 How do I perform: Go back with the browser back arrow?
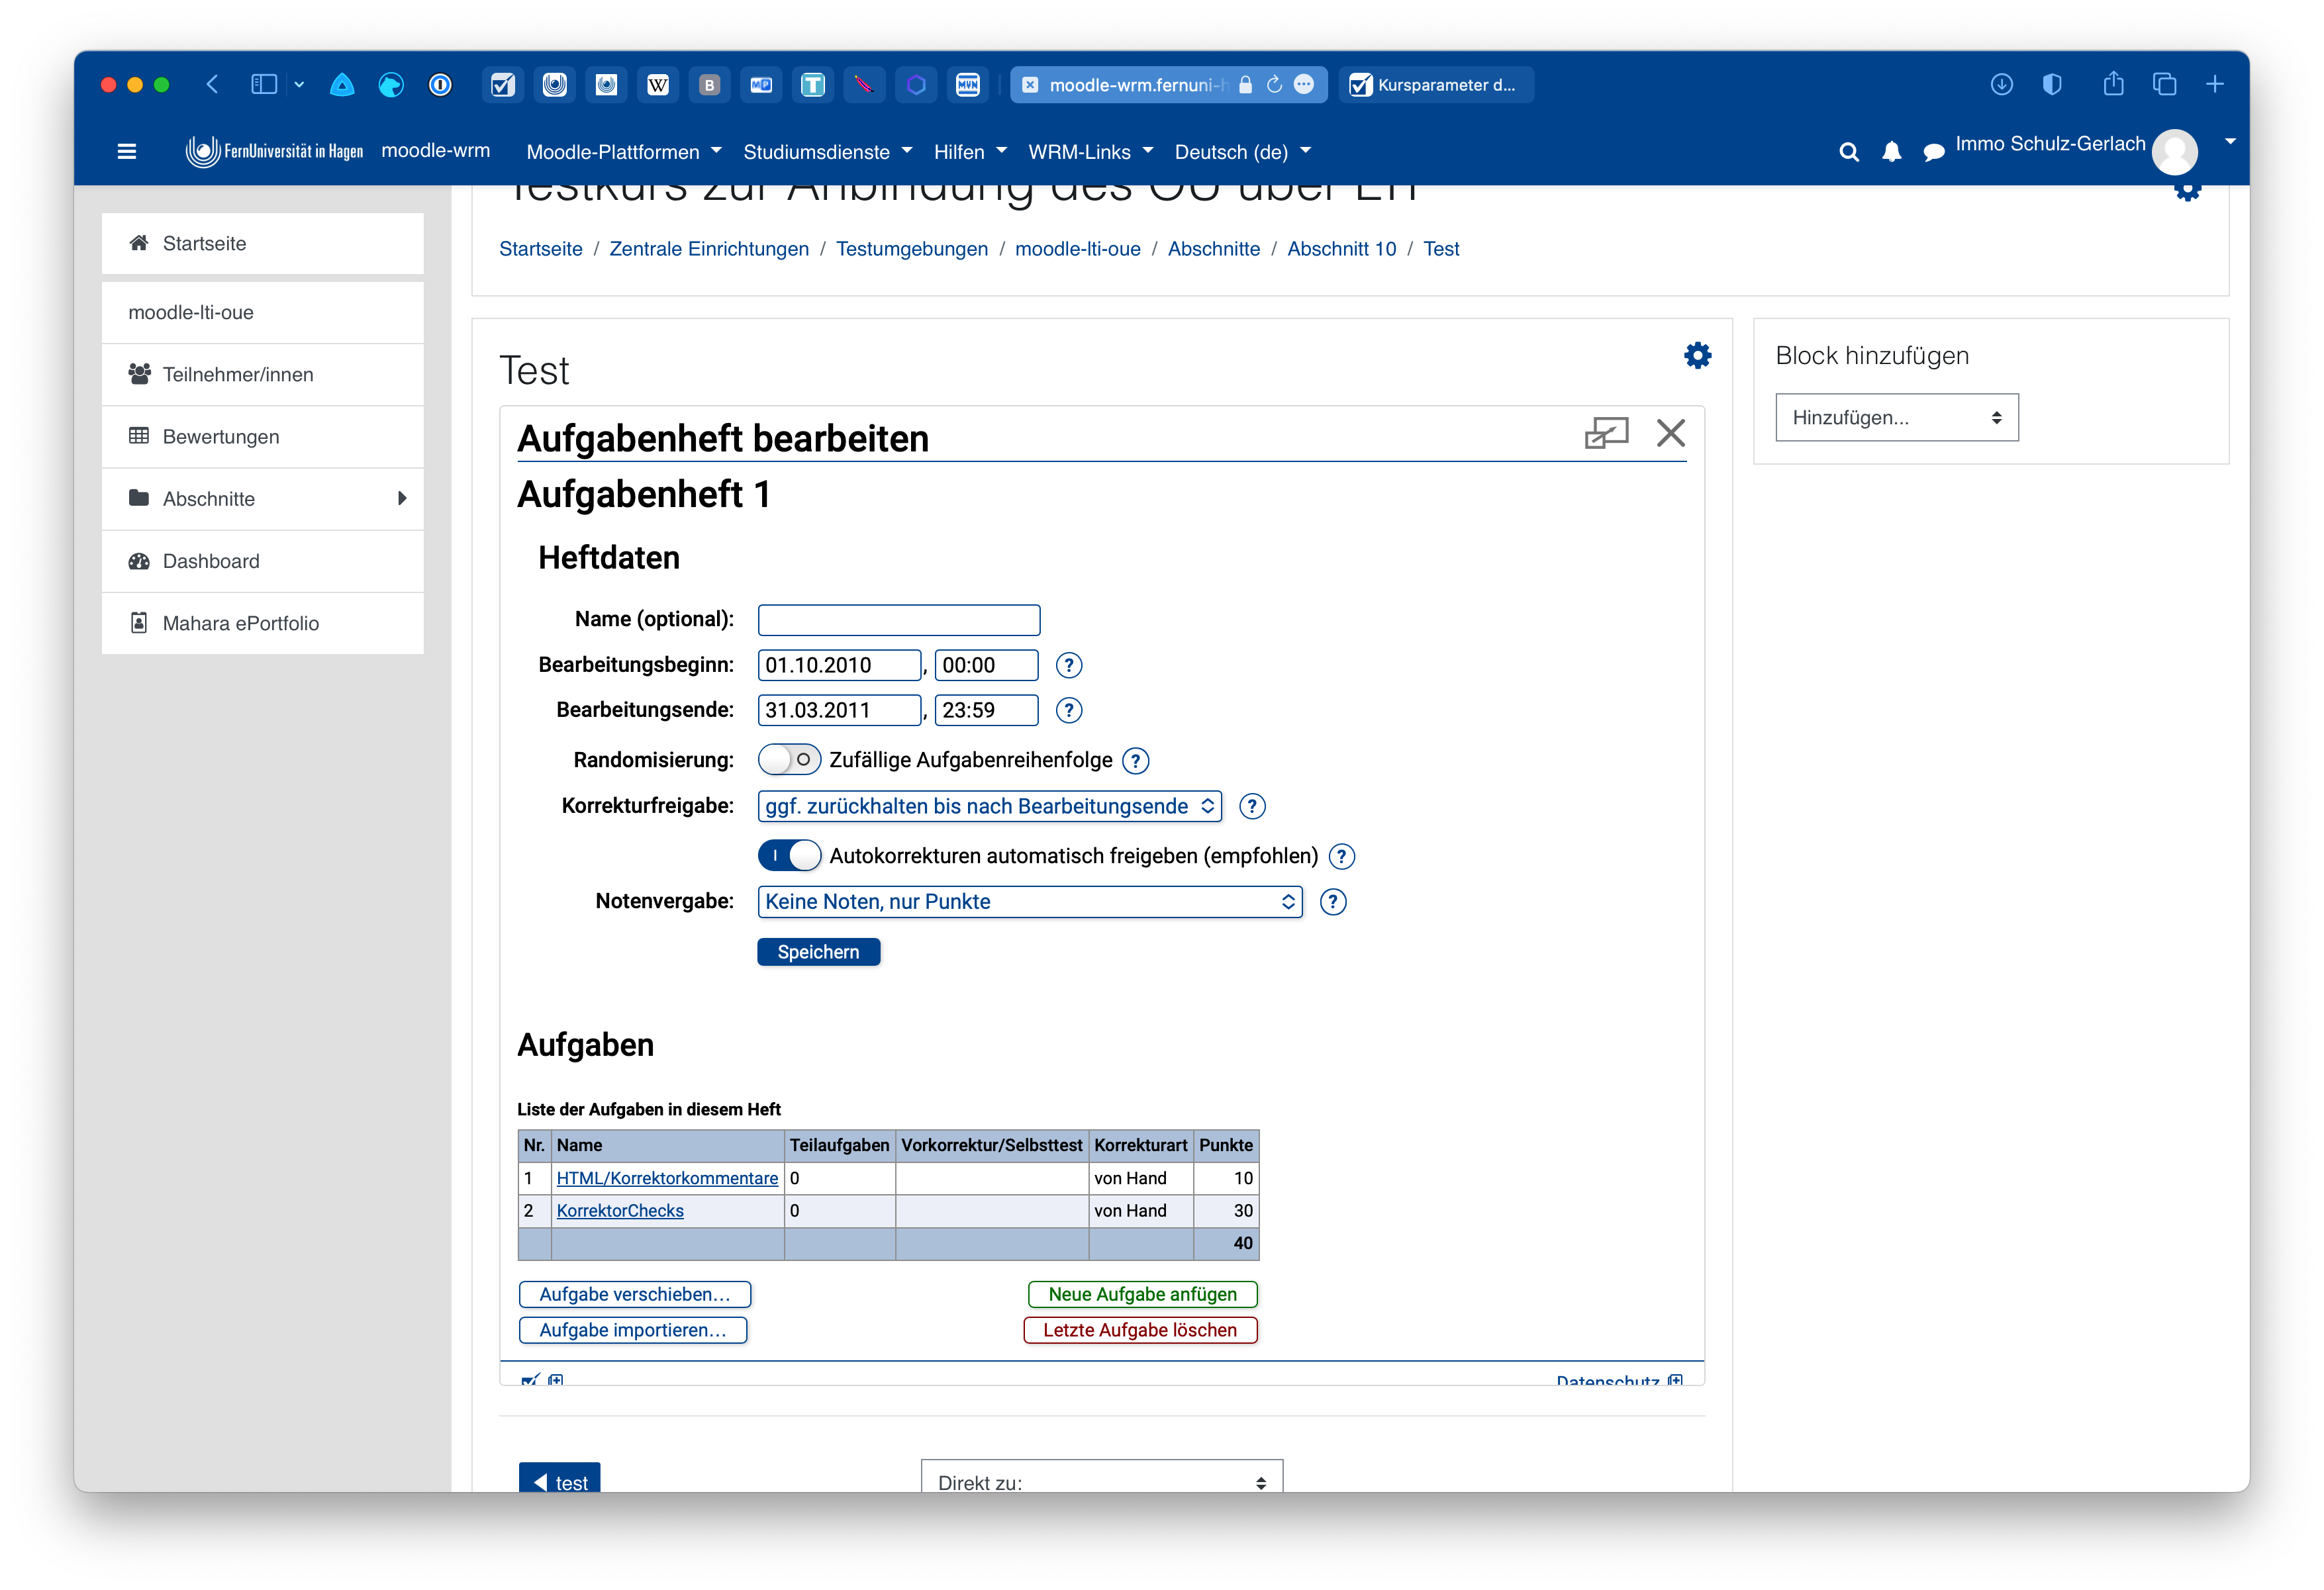click(x=212, y=85)
